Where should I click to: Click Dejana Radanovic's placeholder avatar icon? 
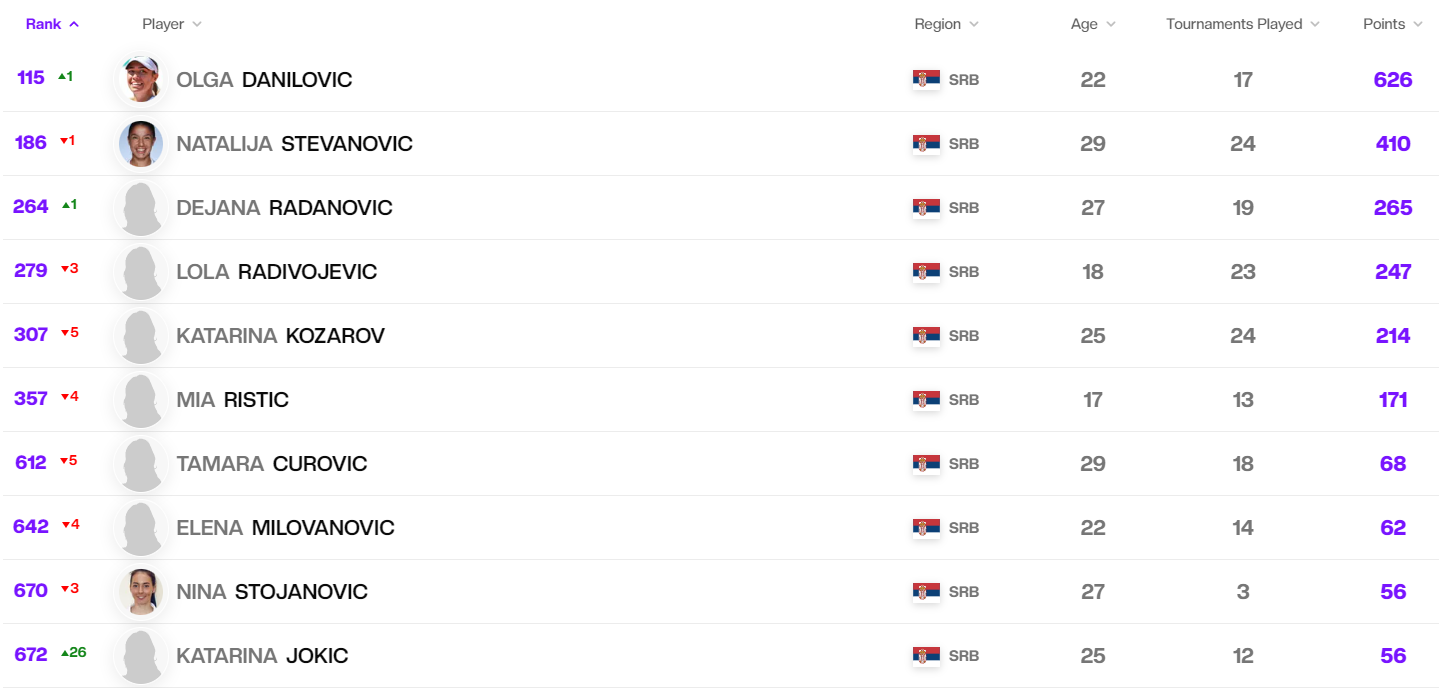(x=141, y=208)
